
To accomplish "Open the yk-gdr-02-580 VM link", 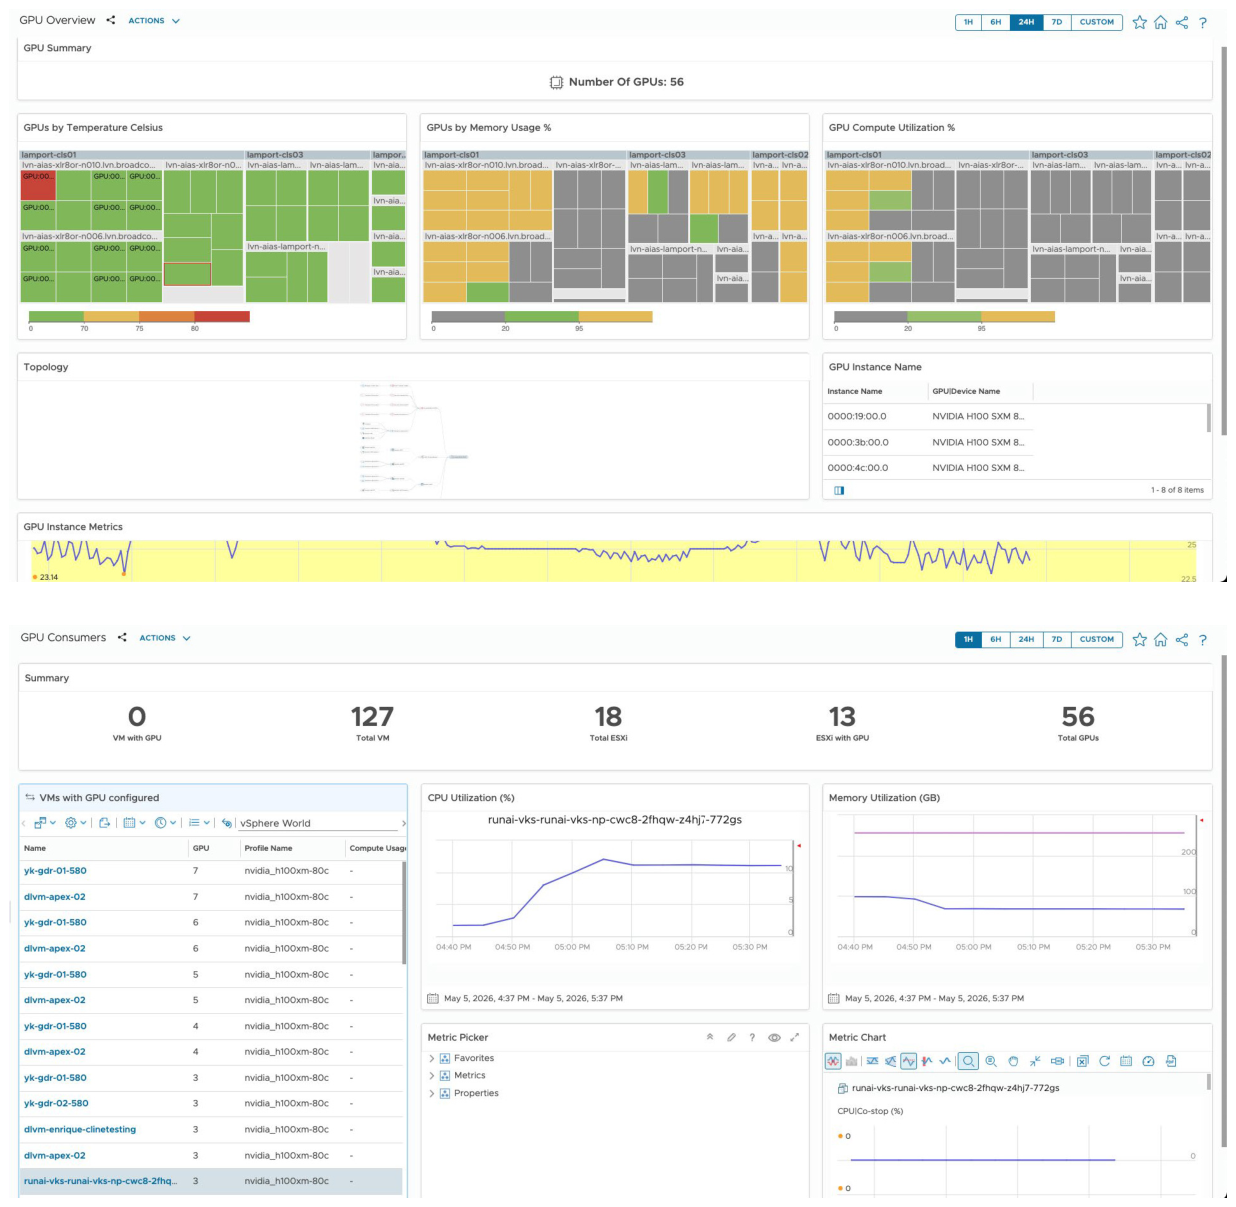I will coord(56,1103).
